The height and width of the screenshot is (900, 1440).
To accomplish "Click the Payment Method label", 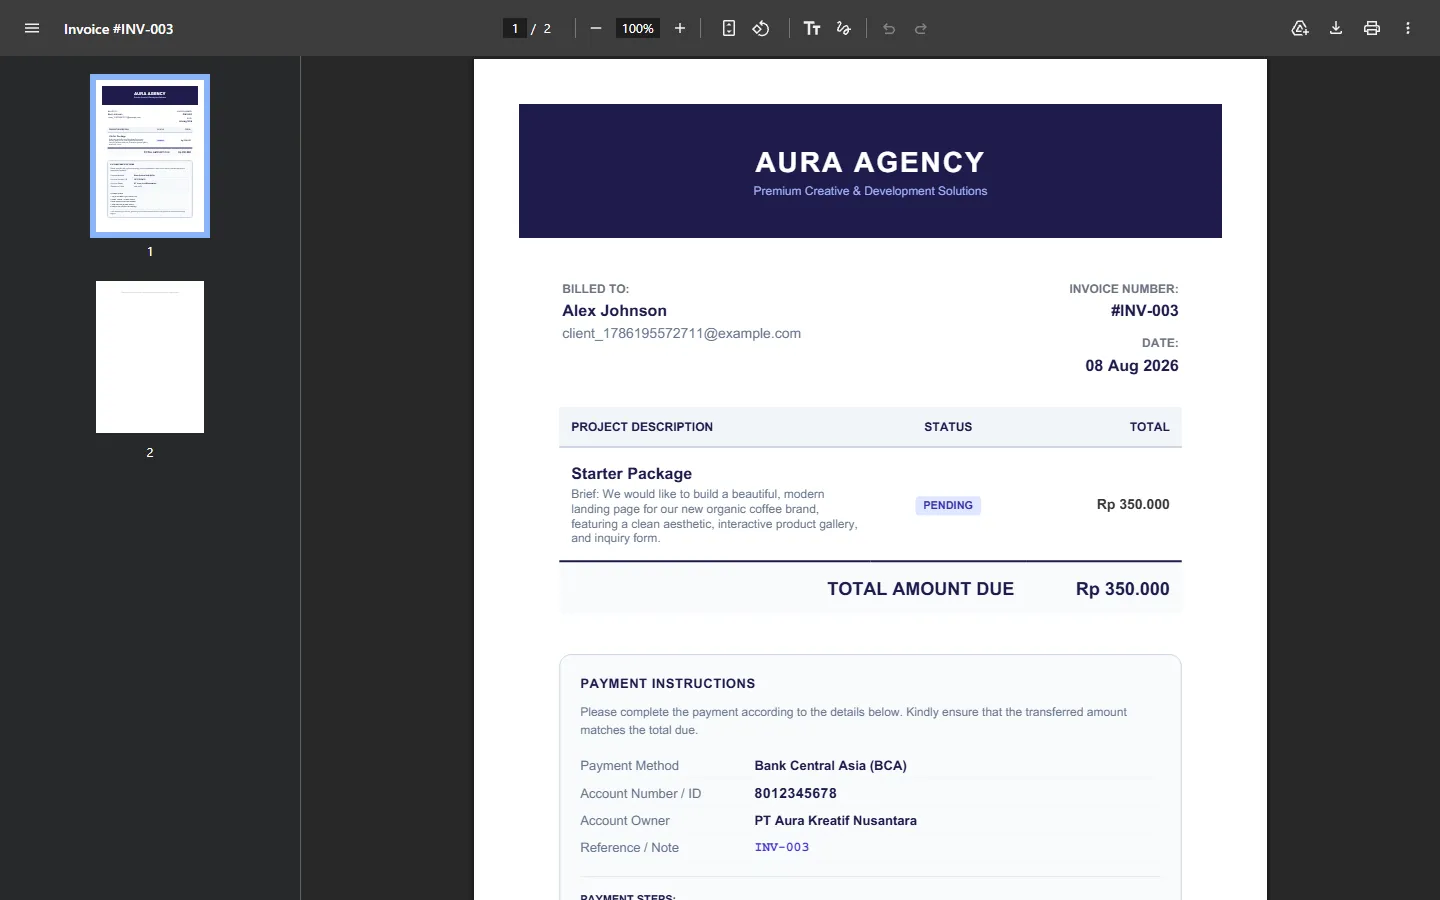I will click(629, 766).
